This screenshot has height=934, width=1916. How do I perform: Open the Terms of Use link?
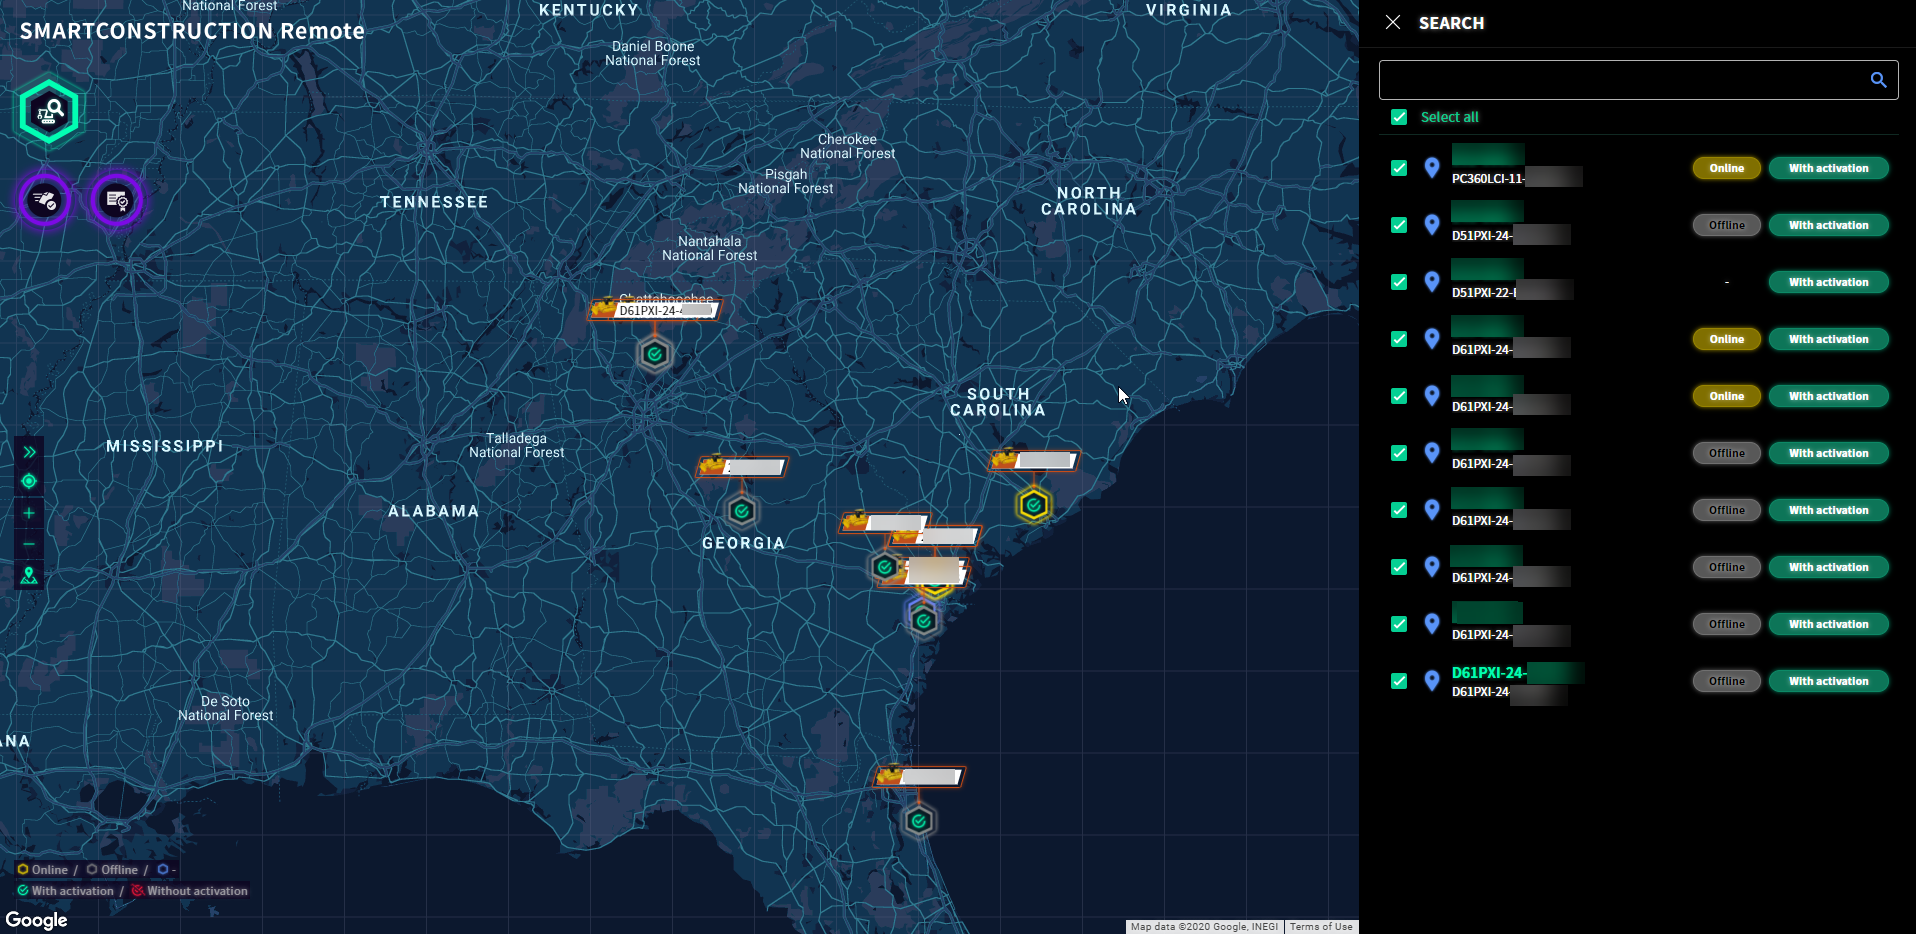click(1320, 927)
